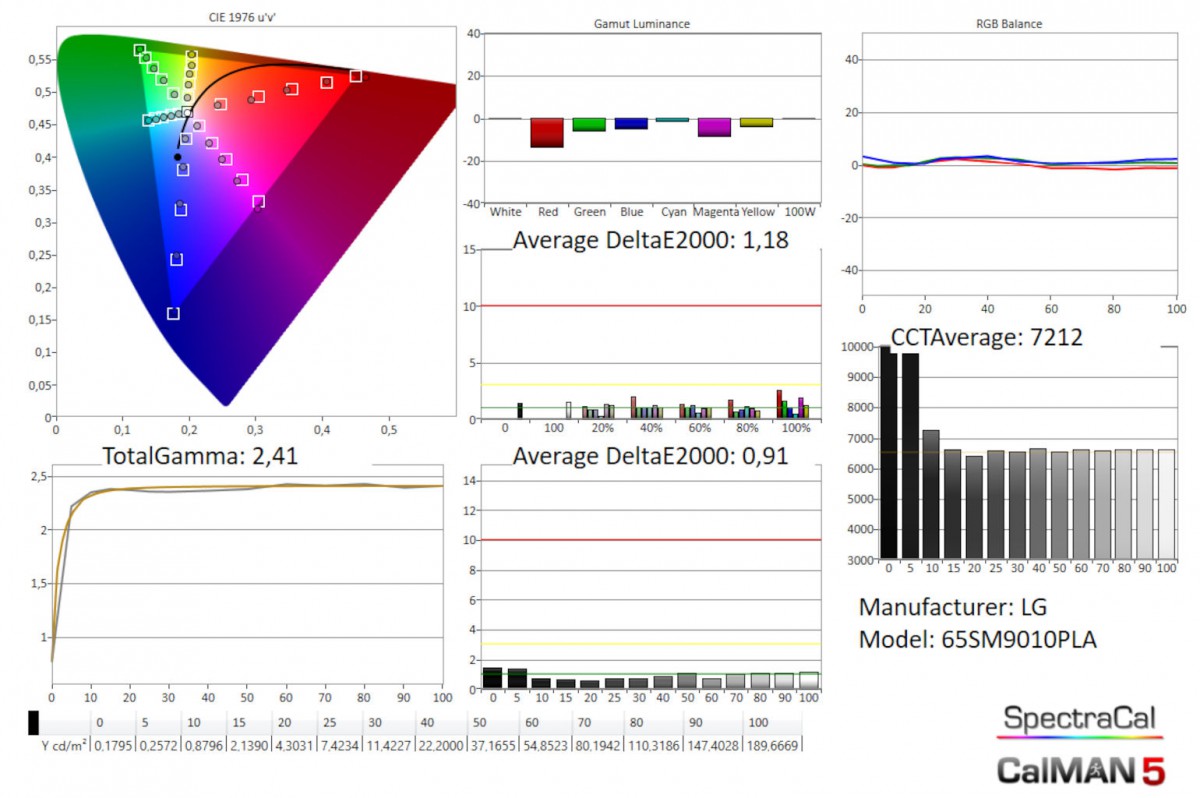1200x798 pixels.
Task: Click the Average DeltaE2000: 0,91 label
Action: 650,457
